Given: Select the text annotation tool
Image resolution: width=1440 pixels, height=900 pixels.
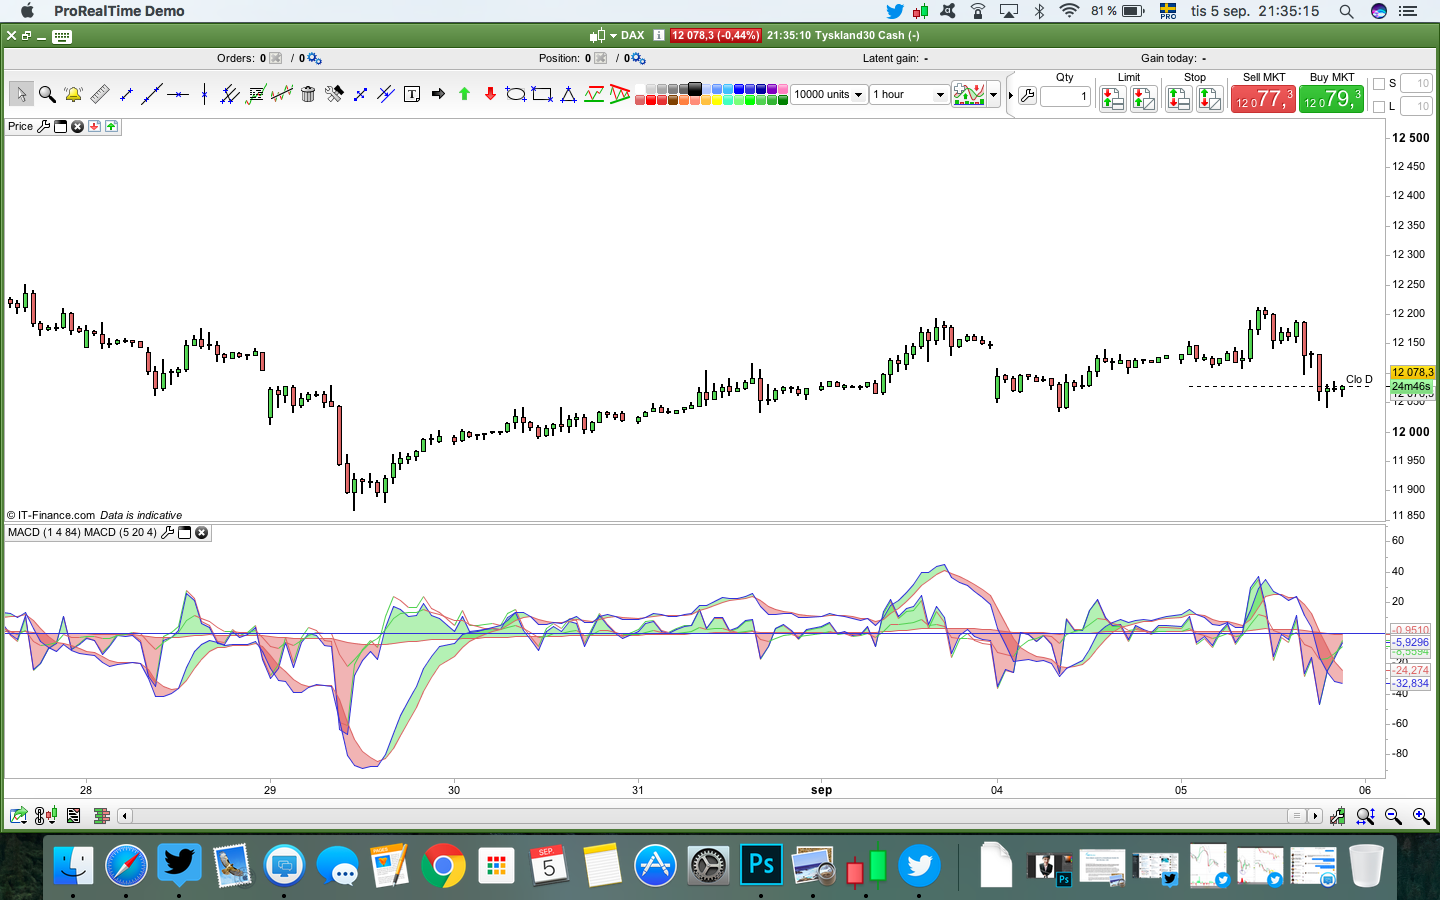Looking at the screenshot, I should pyautogui.click(x=412, y=94).
